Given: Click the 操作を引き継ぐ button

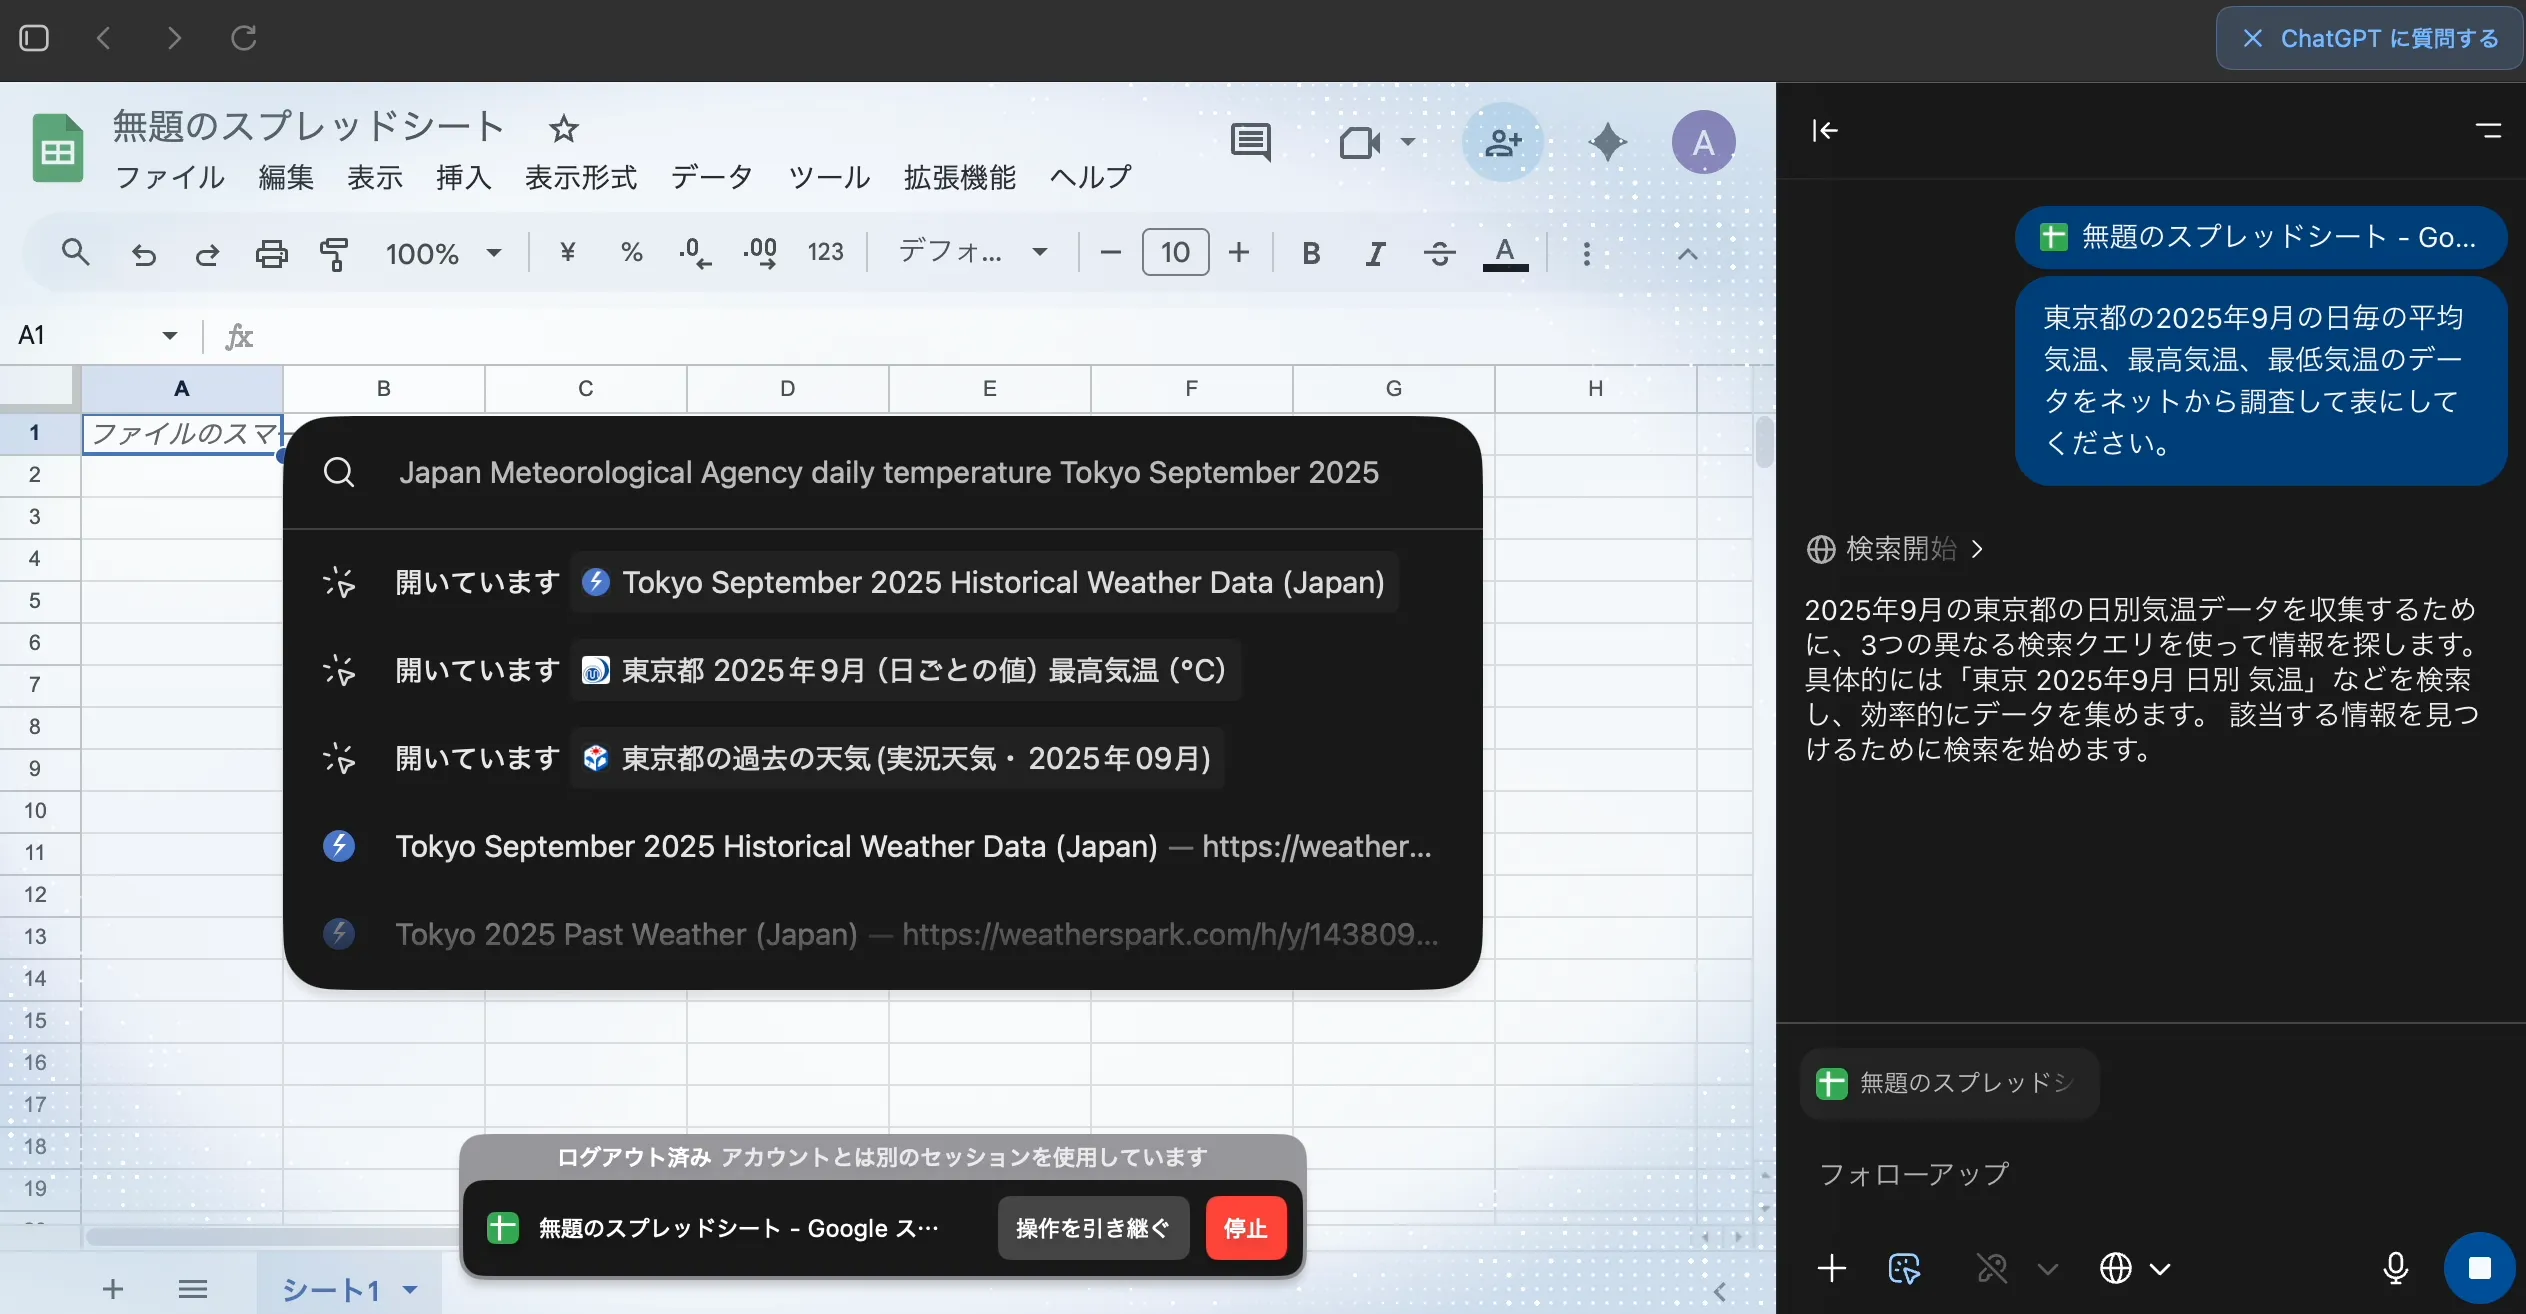Looking at the screenshot, I should tap(1092, 1228).
